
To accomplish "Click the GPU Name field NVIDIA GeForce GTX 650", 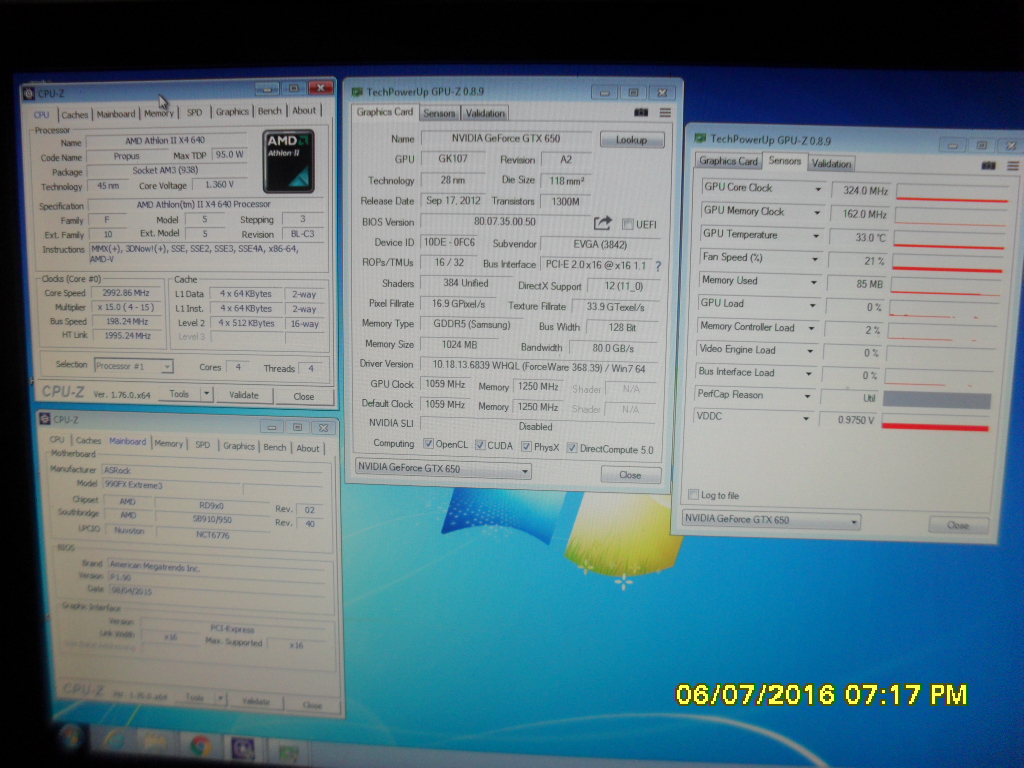I will tap(506, 138).
